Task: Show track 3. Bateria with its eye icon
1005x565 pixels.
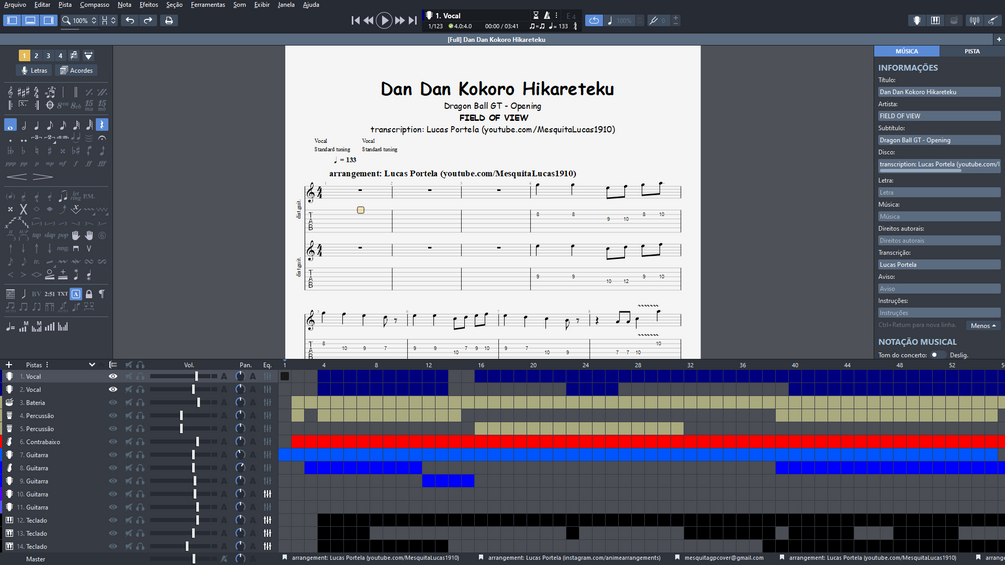Action: tap(113, 403)
